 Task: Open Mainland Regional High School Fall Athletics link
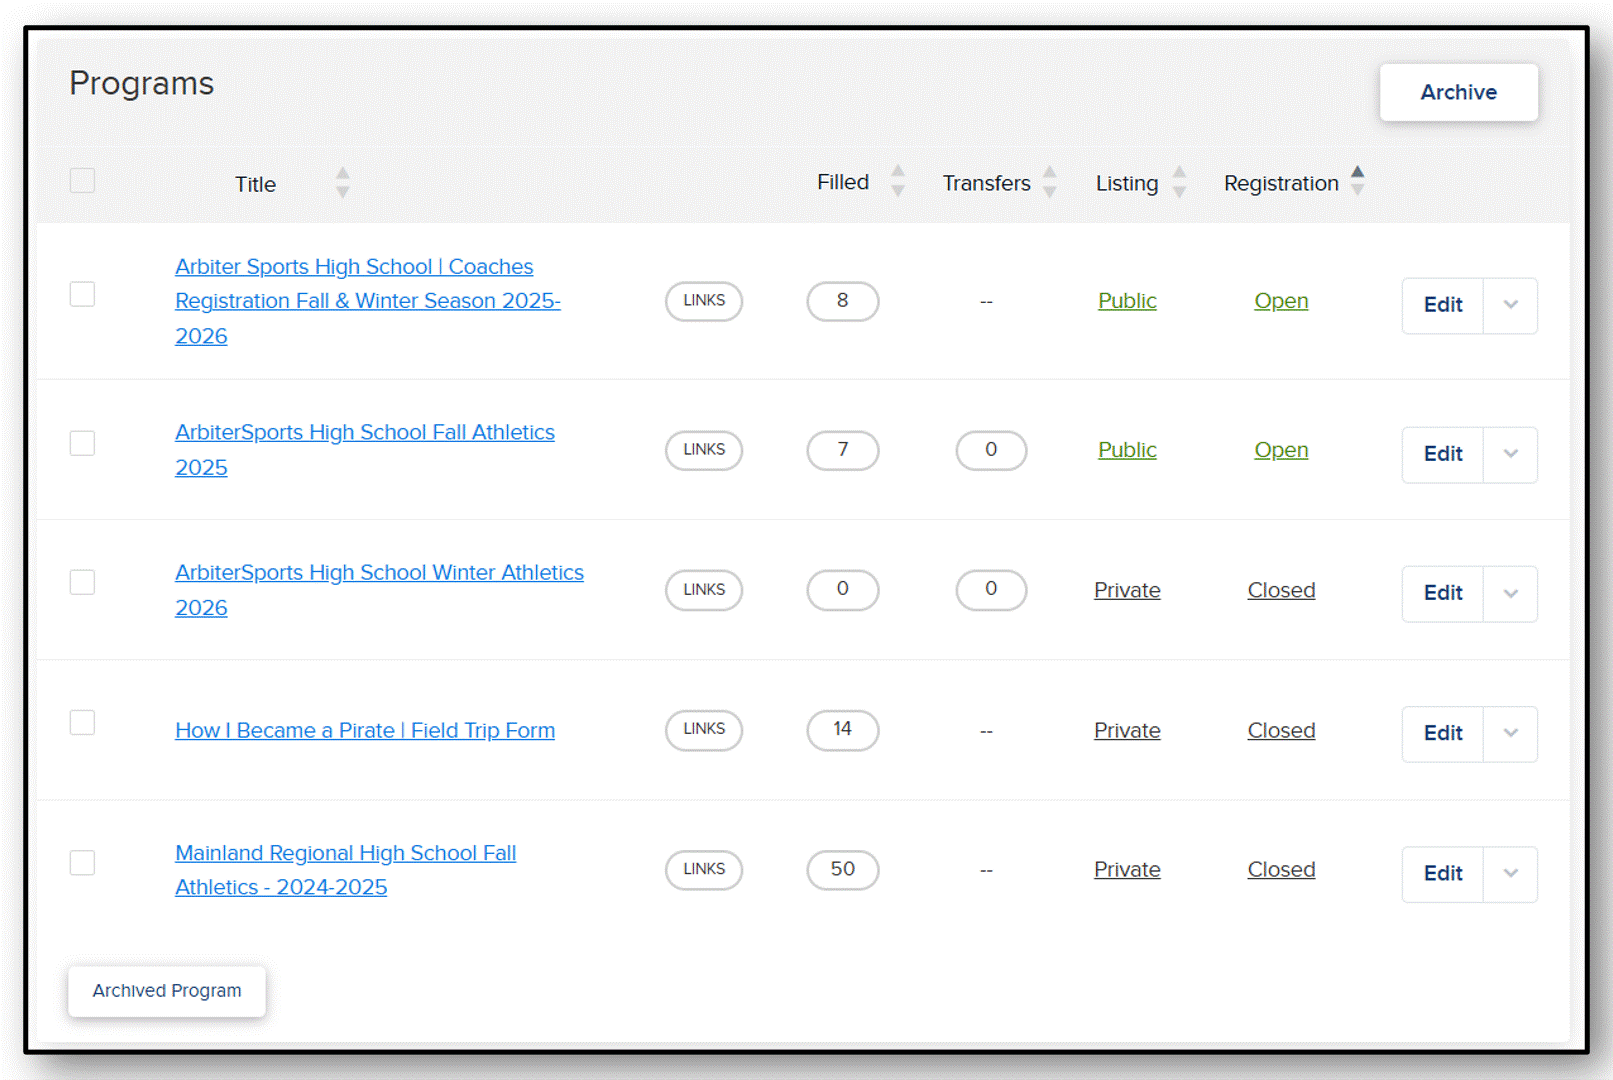pos(345,870)
